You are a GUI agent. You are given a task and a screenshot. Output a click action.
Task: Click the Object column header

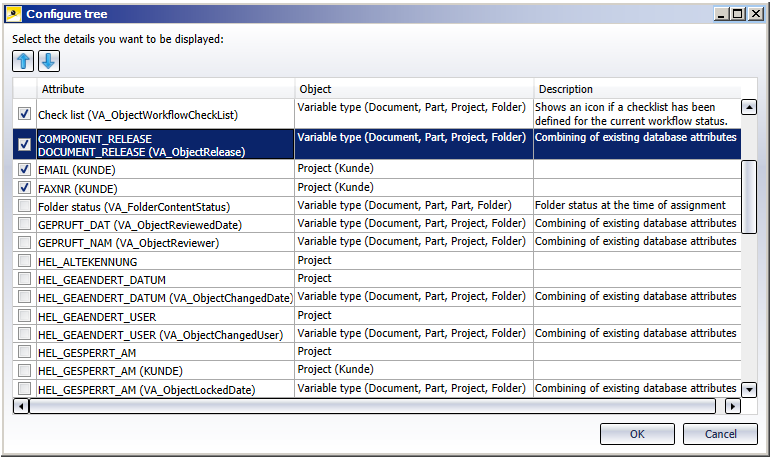(414, 89)
